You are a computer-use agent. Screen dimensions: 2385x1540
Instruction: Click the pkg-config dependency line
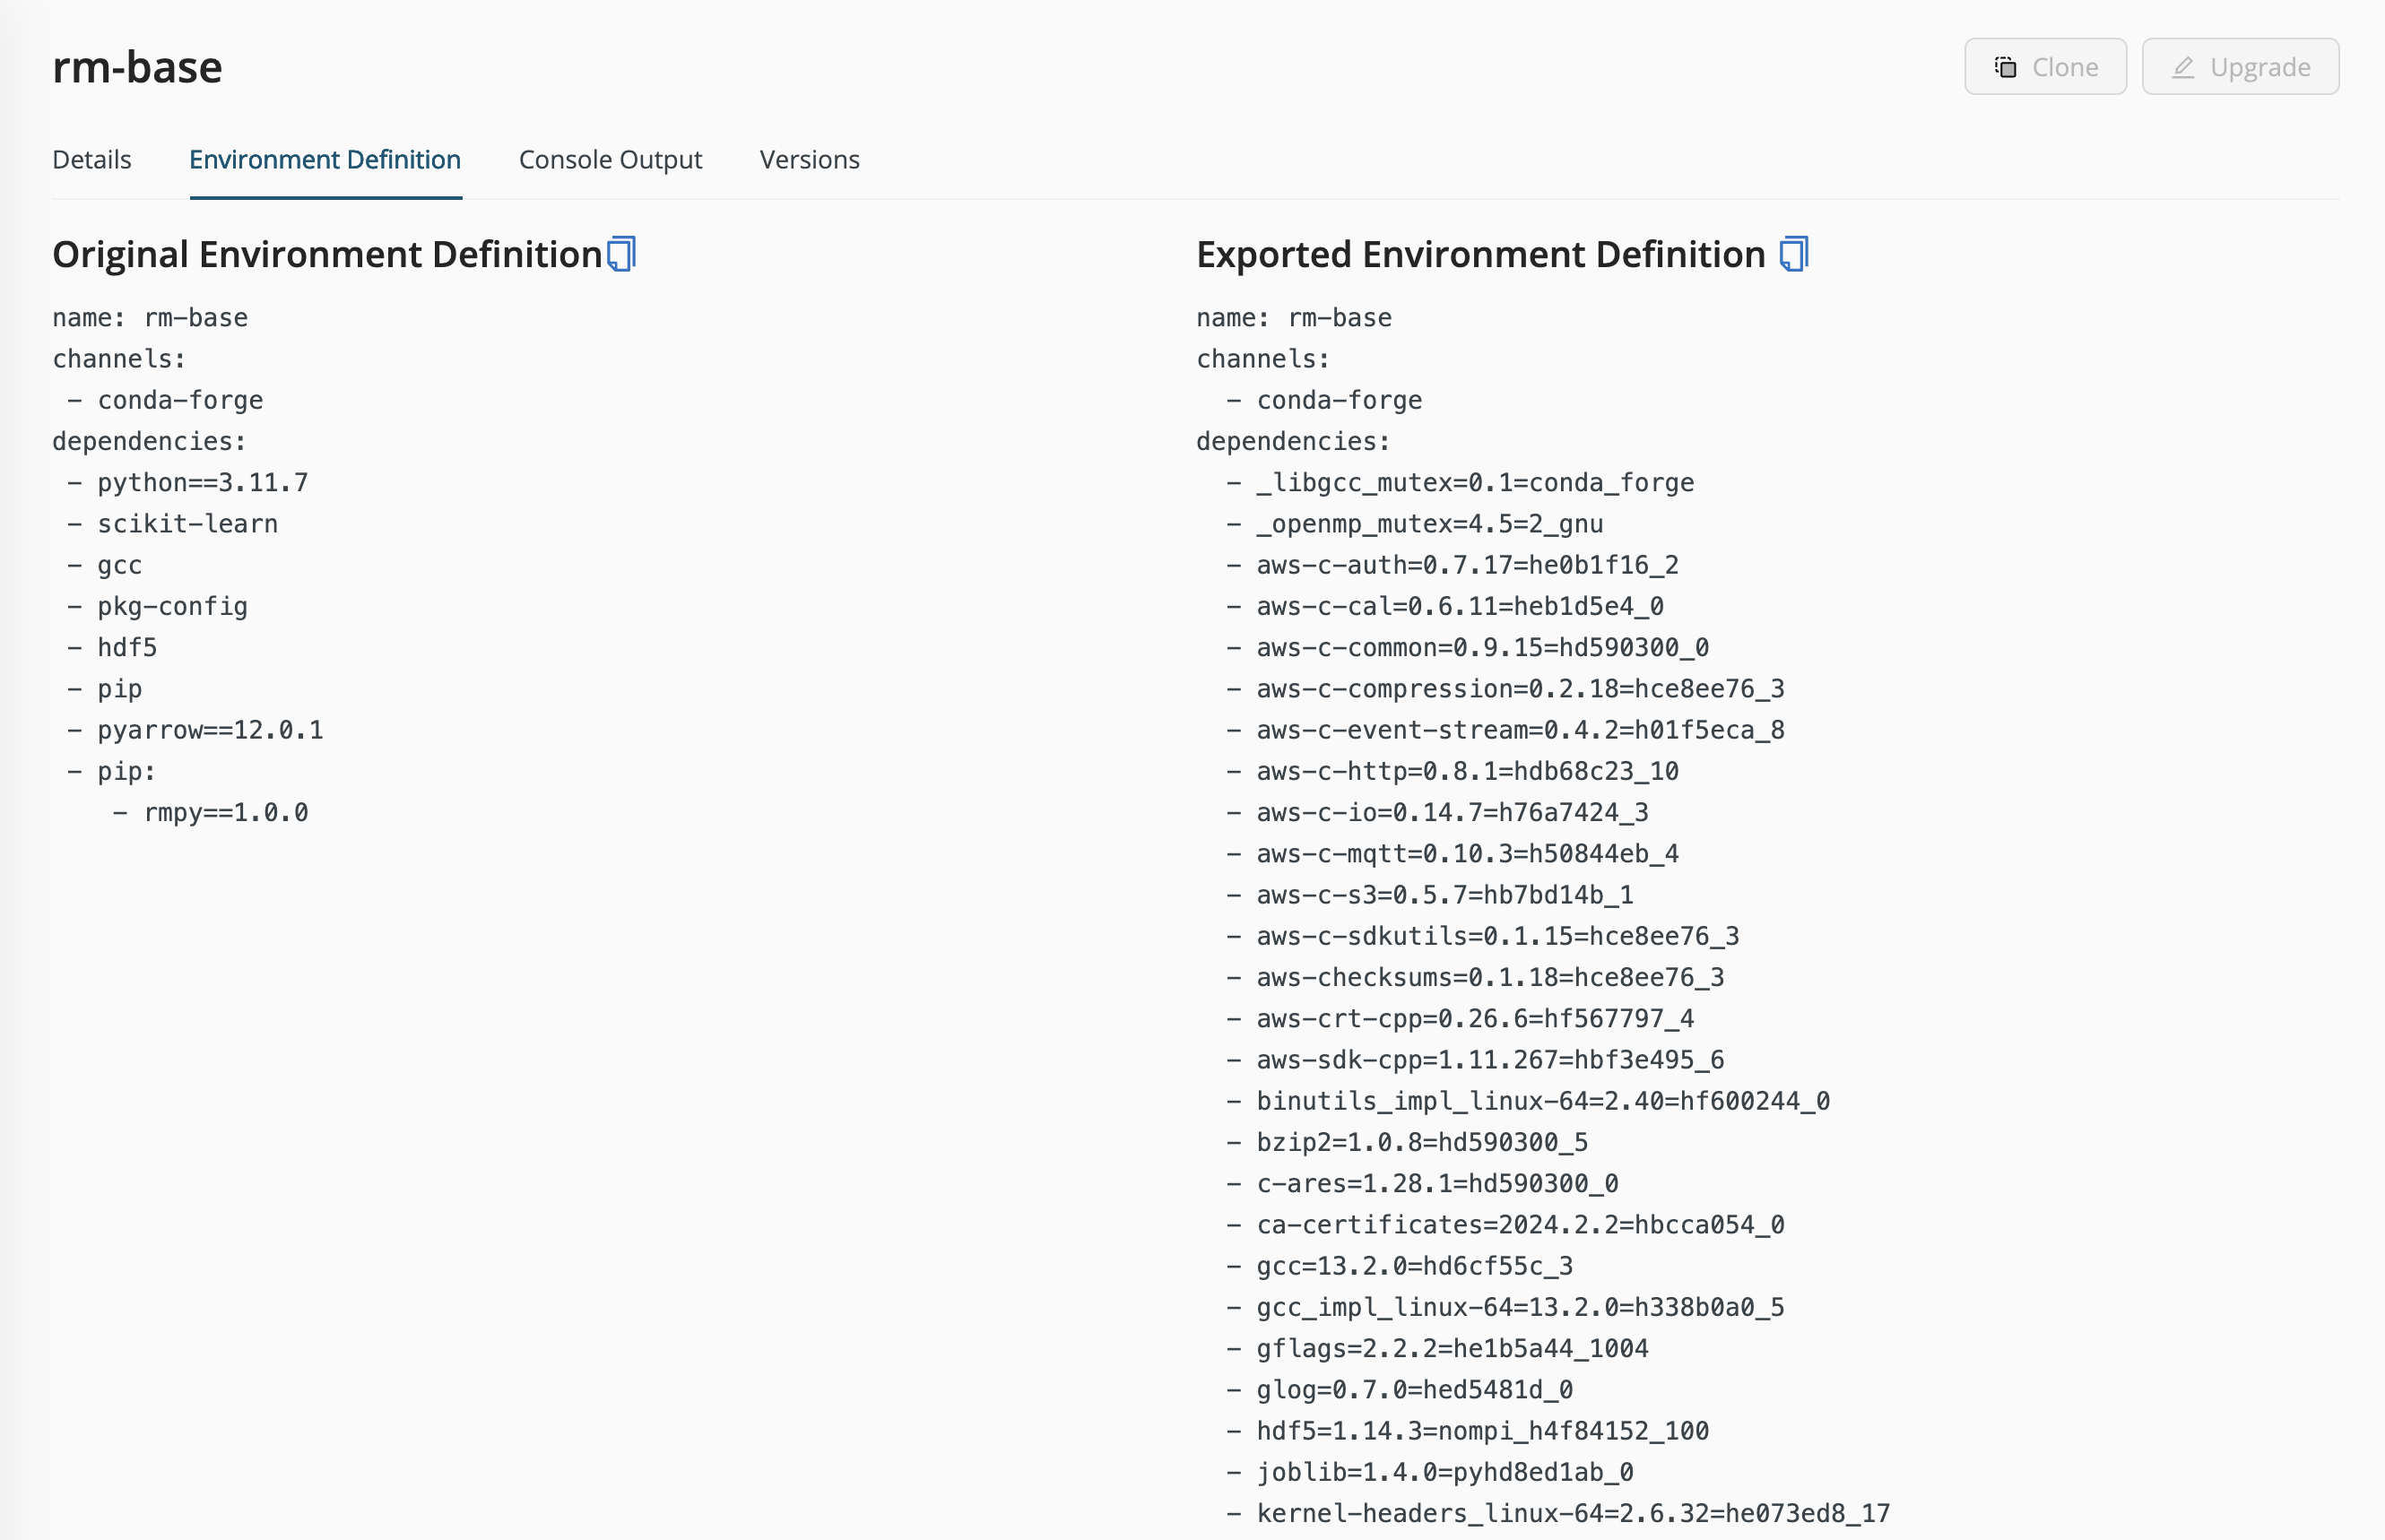(157, 607)
